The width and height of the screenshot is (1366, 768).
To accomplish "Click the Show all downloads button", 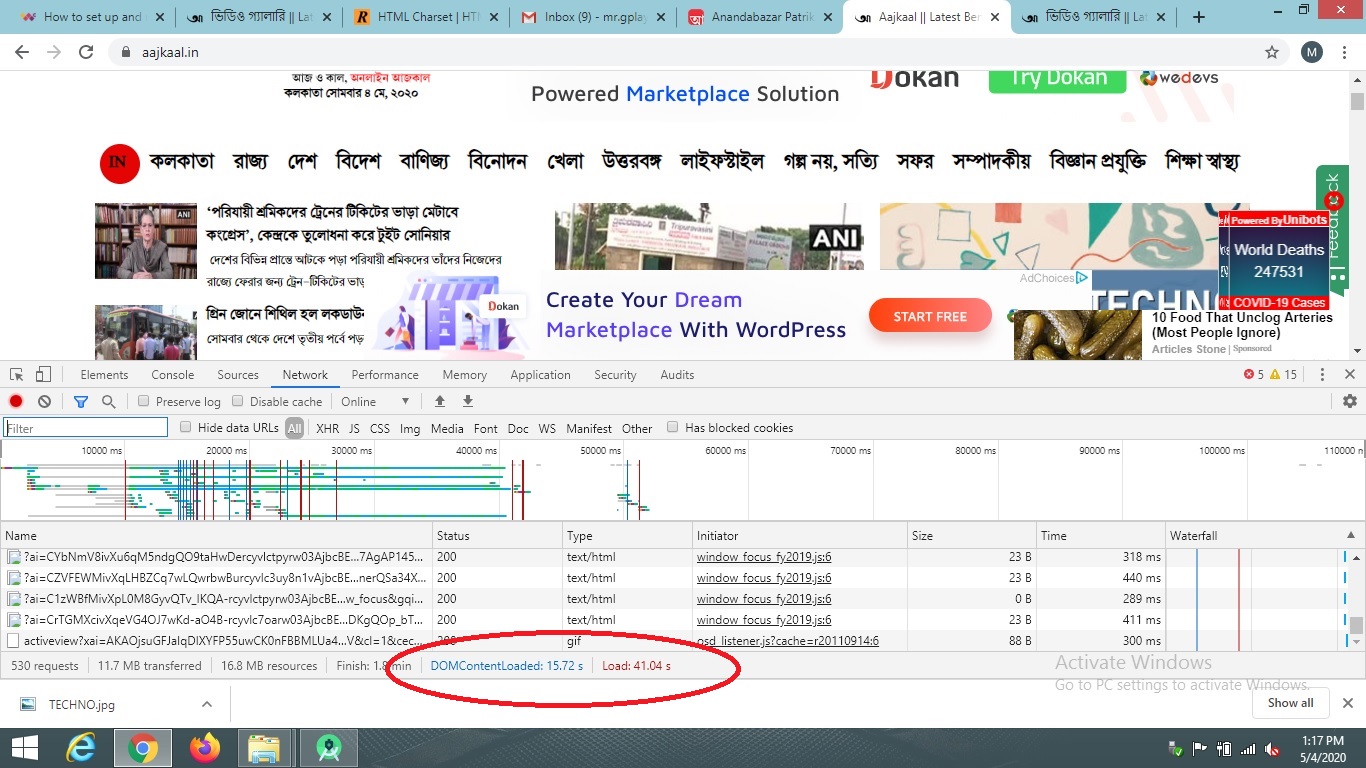I will pos(1291,703).
